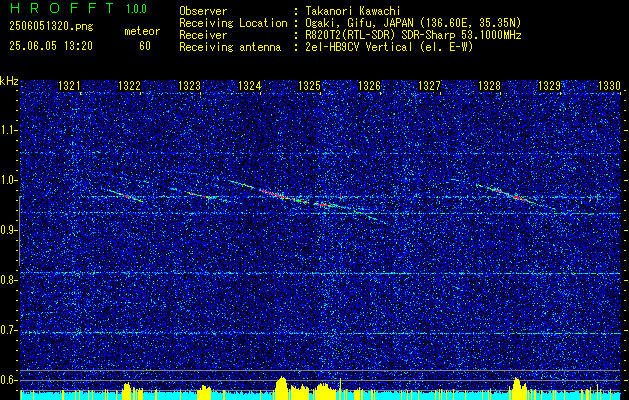Click time marker 1327
This screenshot has height=400, width=629.
430,86
